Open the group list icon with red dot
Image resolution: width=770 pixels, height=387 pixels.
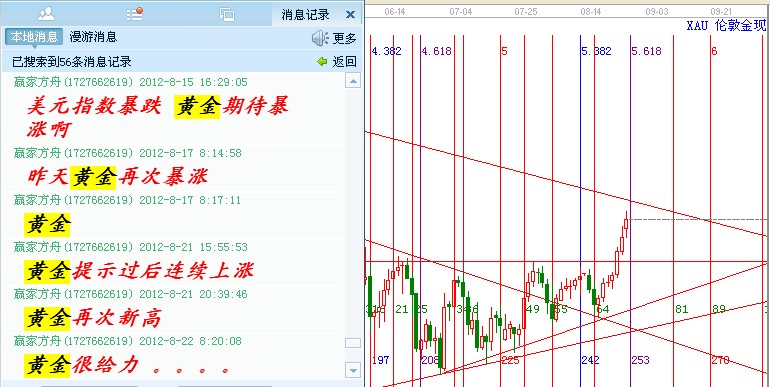(135, 14)
